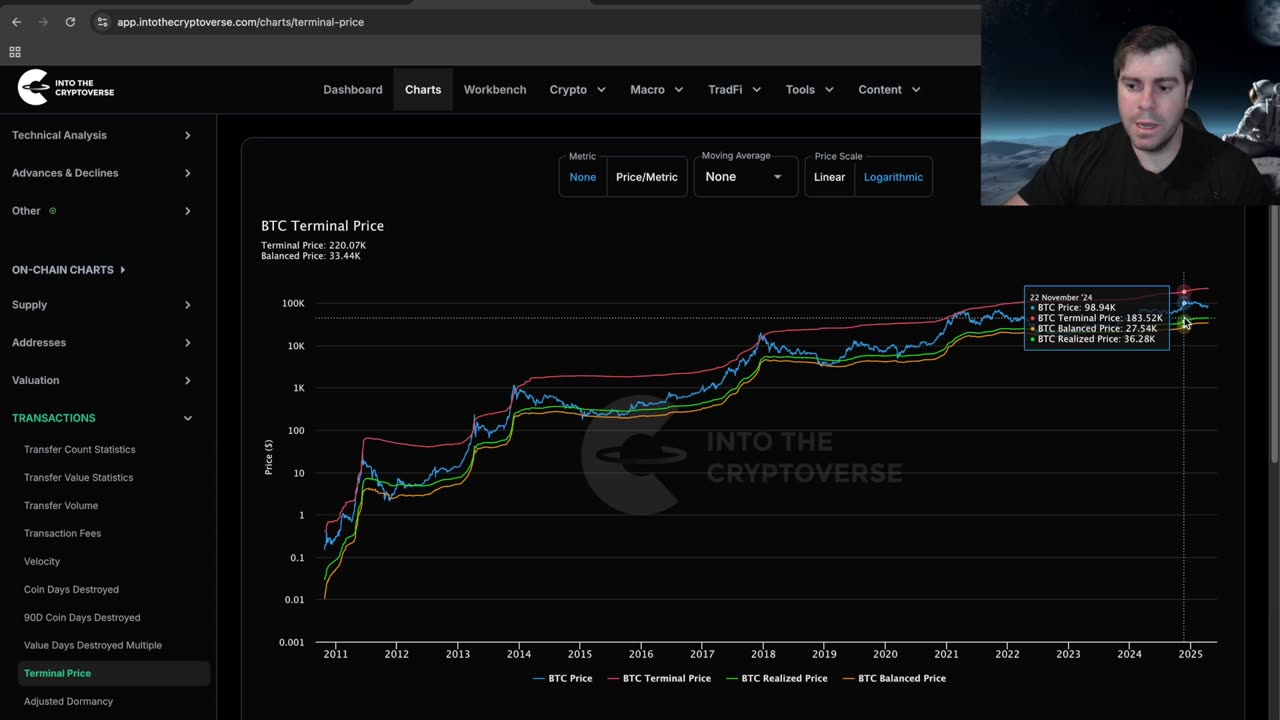The height and width of the screenshot is (720, 1280).
Task: Click the Terminal Price: 220.07K value
Action: click(313, 245)
